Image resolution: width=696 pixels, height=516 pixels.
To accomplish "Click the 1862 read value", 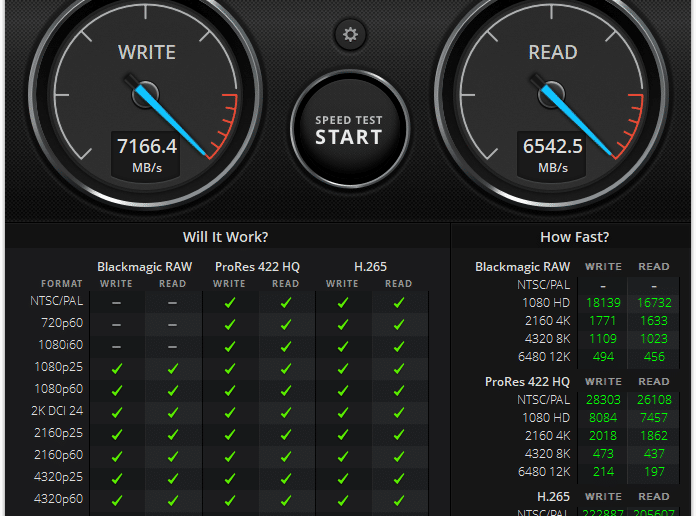I will 654,436.
